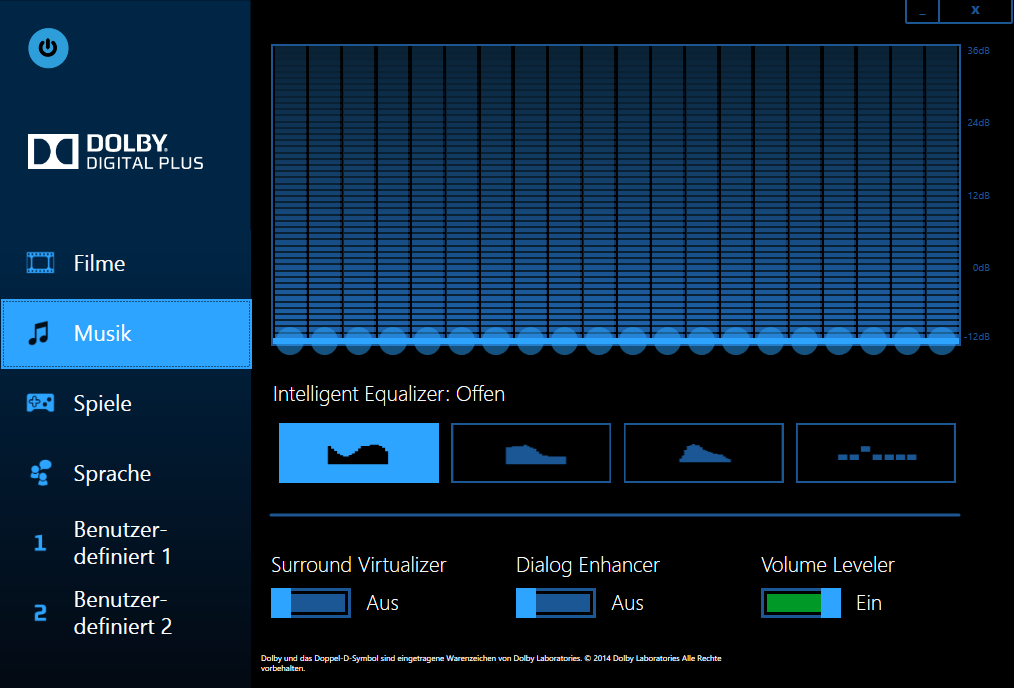Turn off the Volume Leveler switch
Image resolution: width=1014 pixels, height=688 pixels.
pos(801,603)
